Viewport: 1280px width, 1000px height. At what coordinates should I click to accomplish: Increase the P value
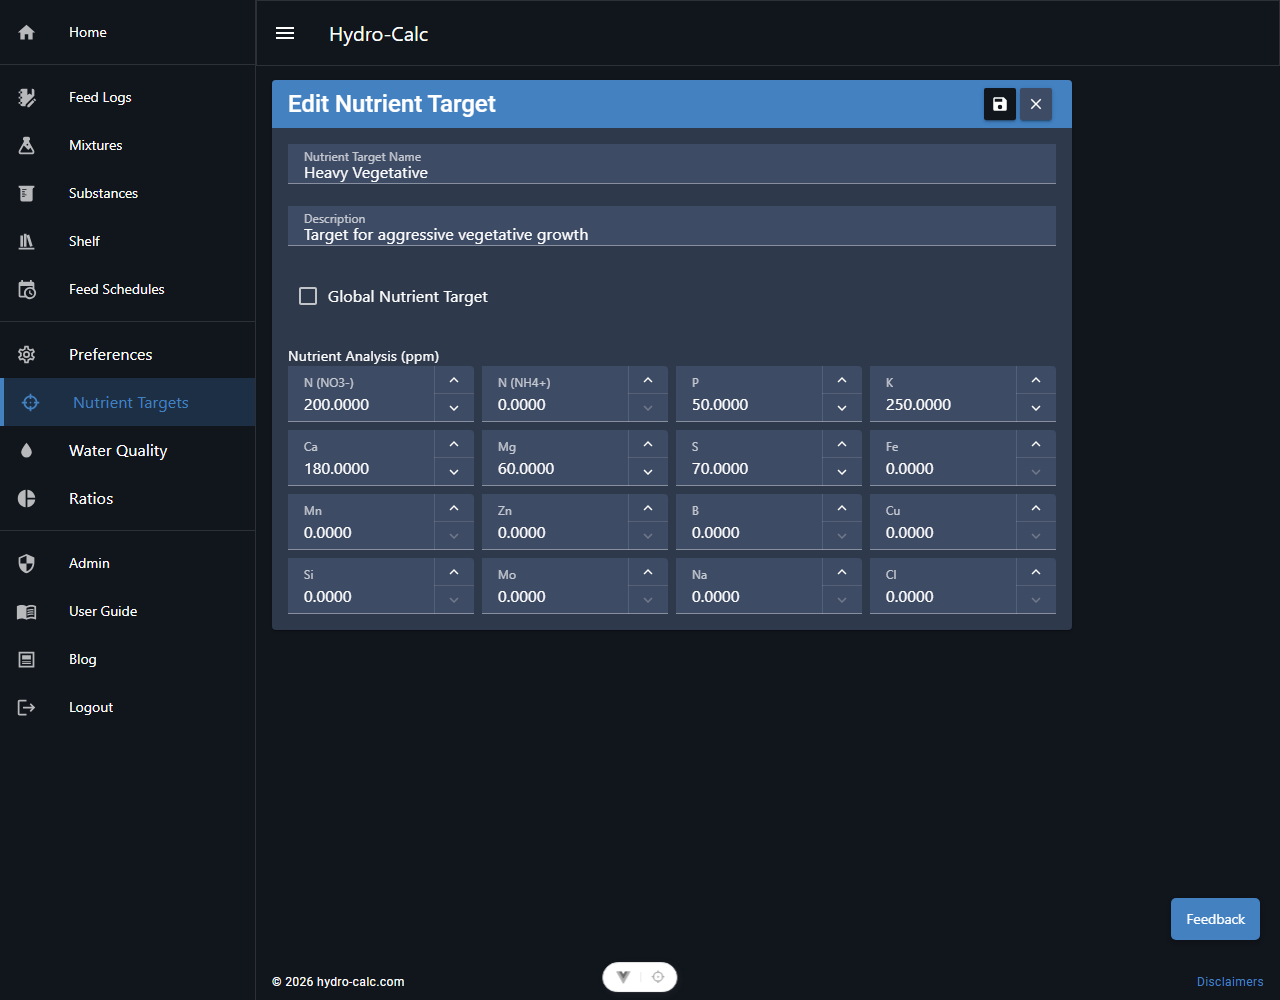pos(842,380)
